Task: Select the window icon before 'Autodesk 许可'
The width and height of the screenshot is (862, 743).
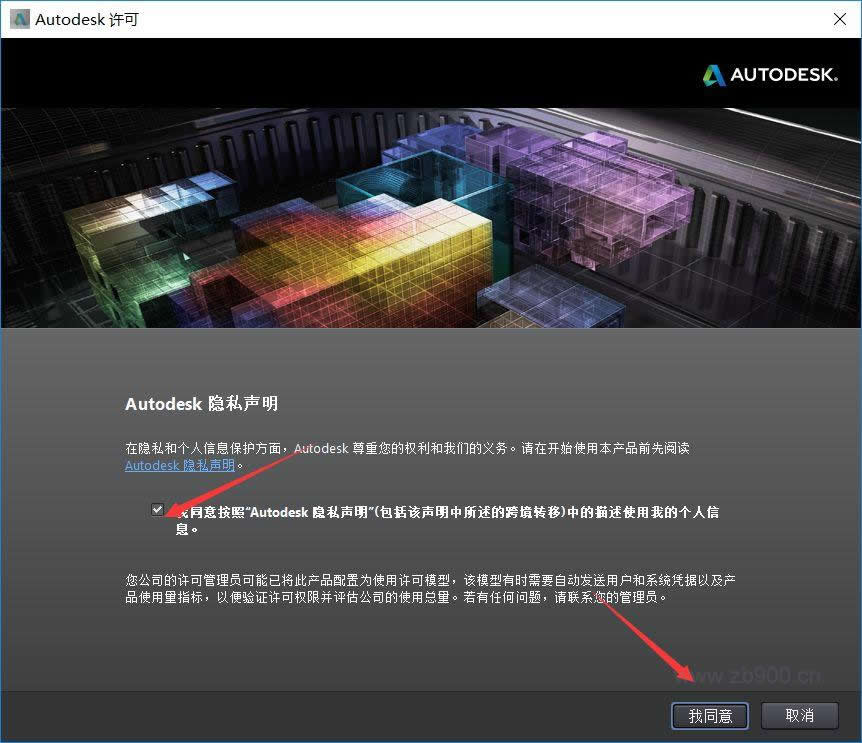Action: [17, 18]
